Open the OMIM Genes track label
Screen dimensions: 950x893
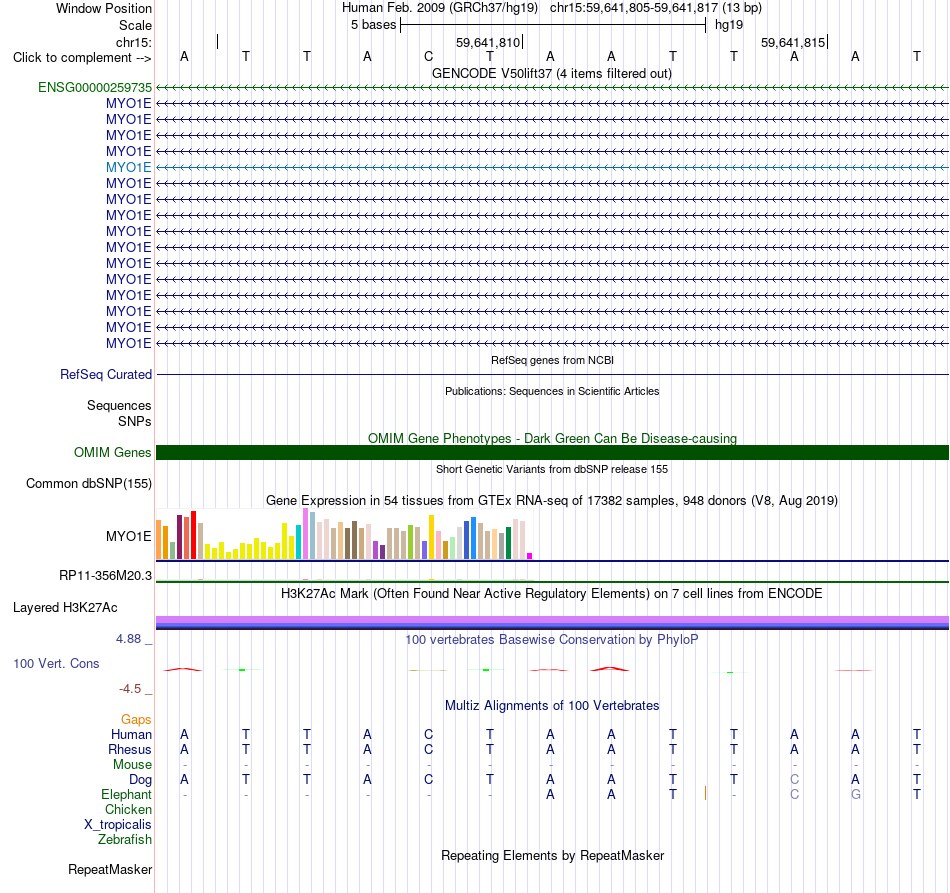(112, 453)
